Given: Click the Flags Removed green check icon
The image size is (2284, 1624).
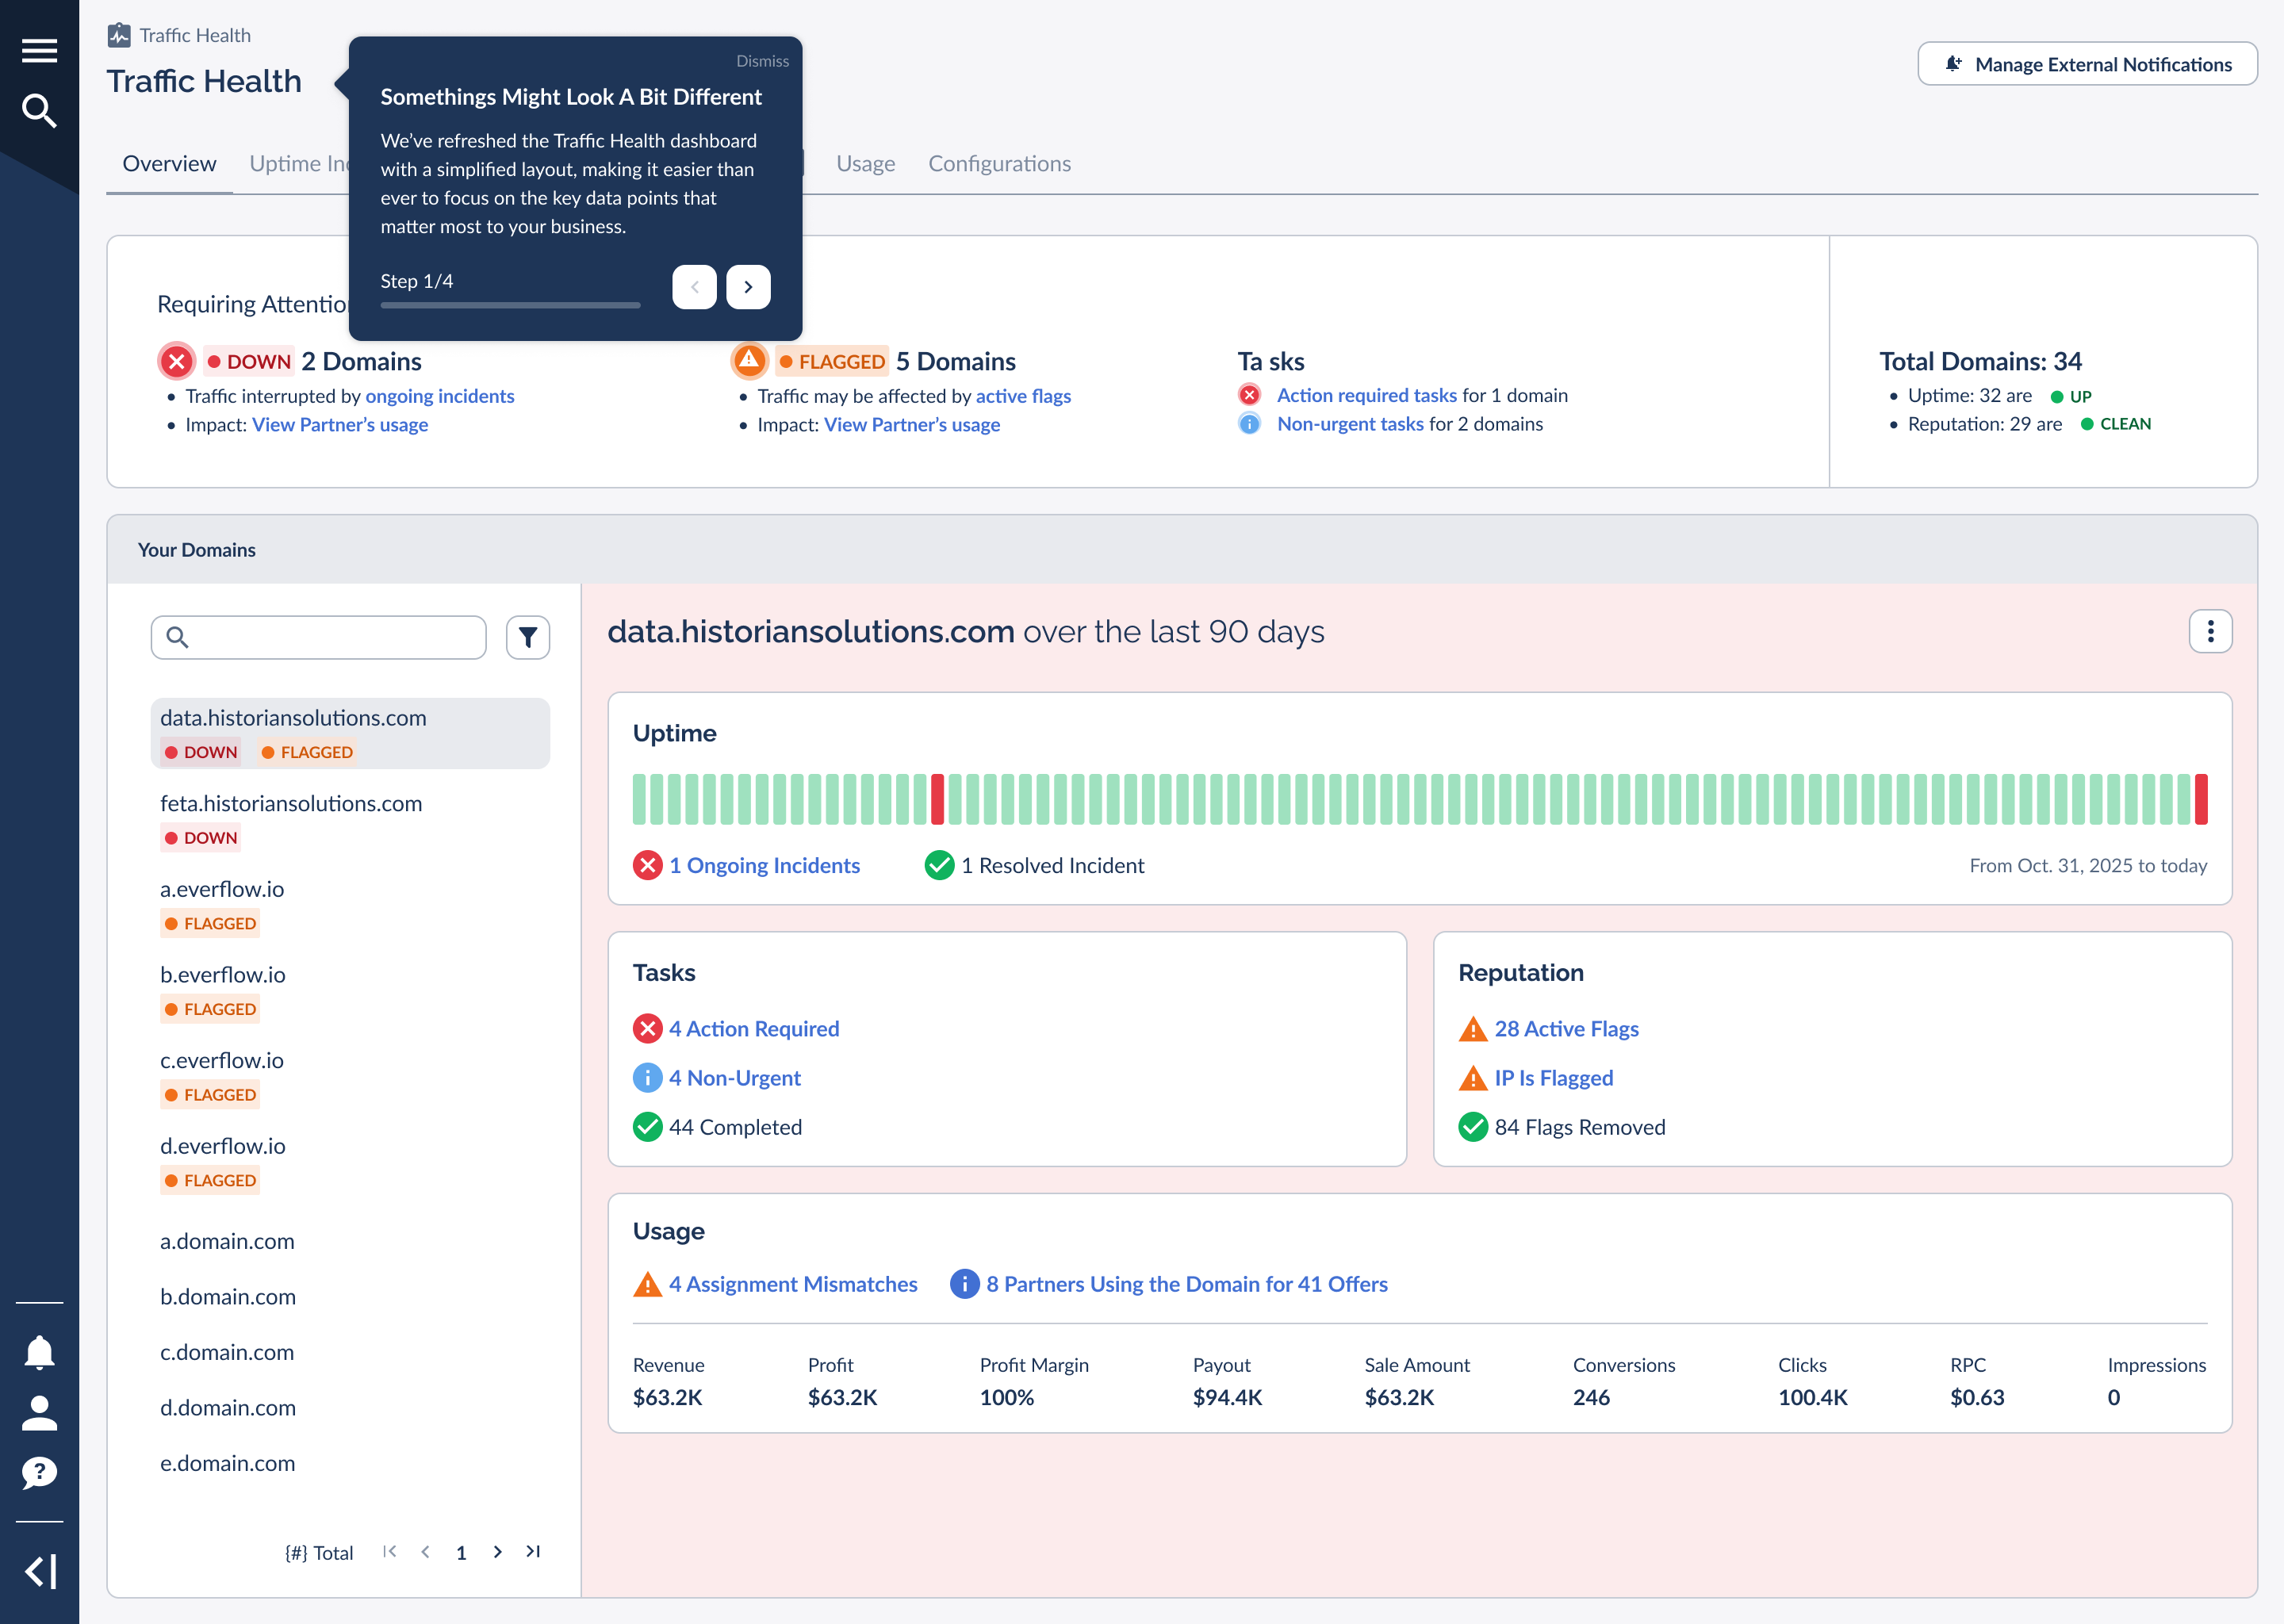Looking at the screenshot, I should coord(1473,1127).
